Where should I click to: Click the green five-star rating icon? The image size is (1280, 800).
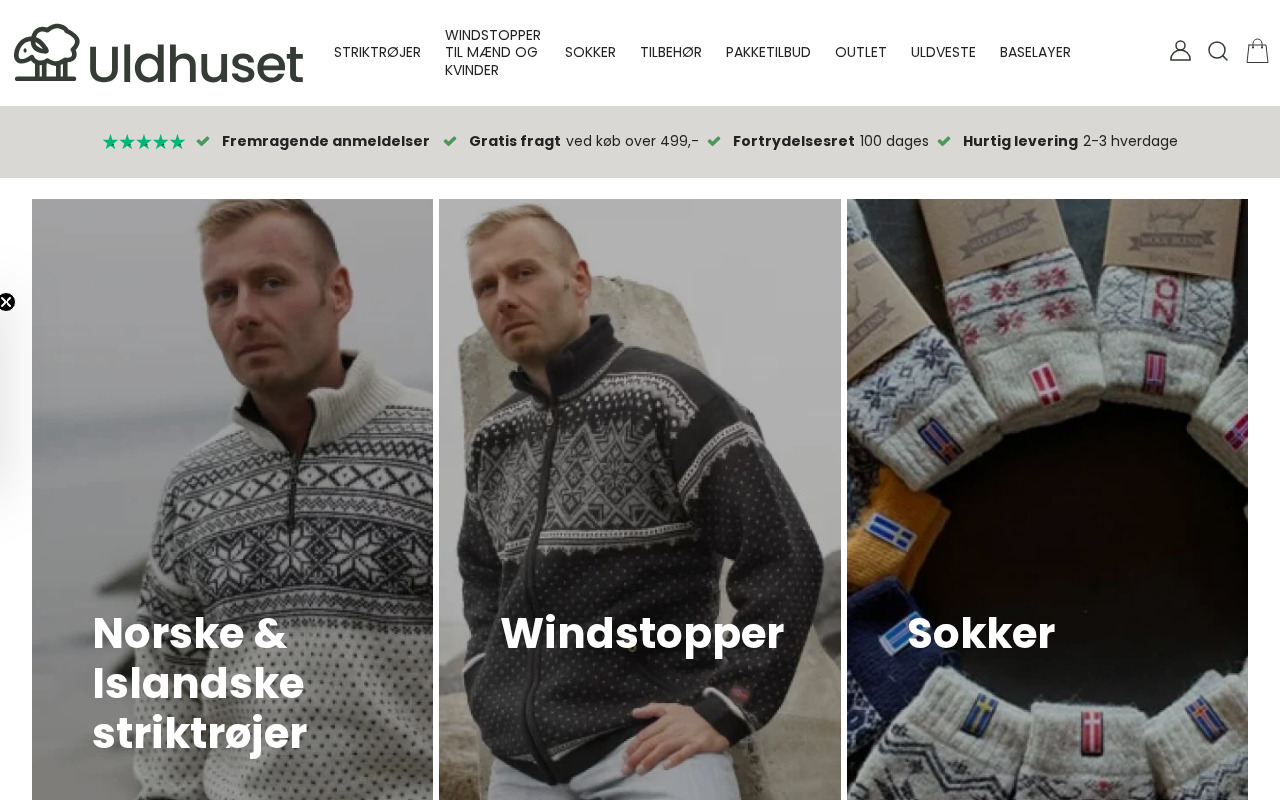pyautogui.click(x=144, y=142)
